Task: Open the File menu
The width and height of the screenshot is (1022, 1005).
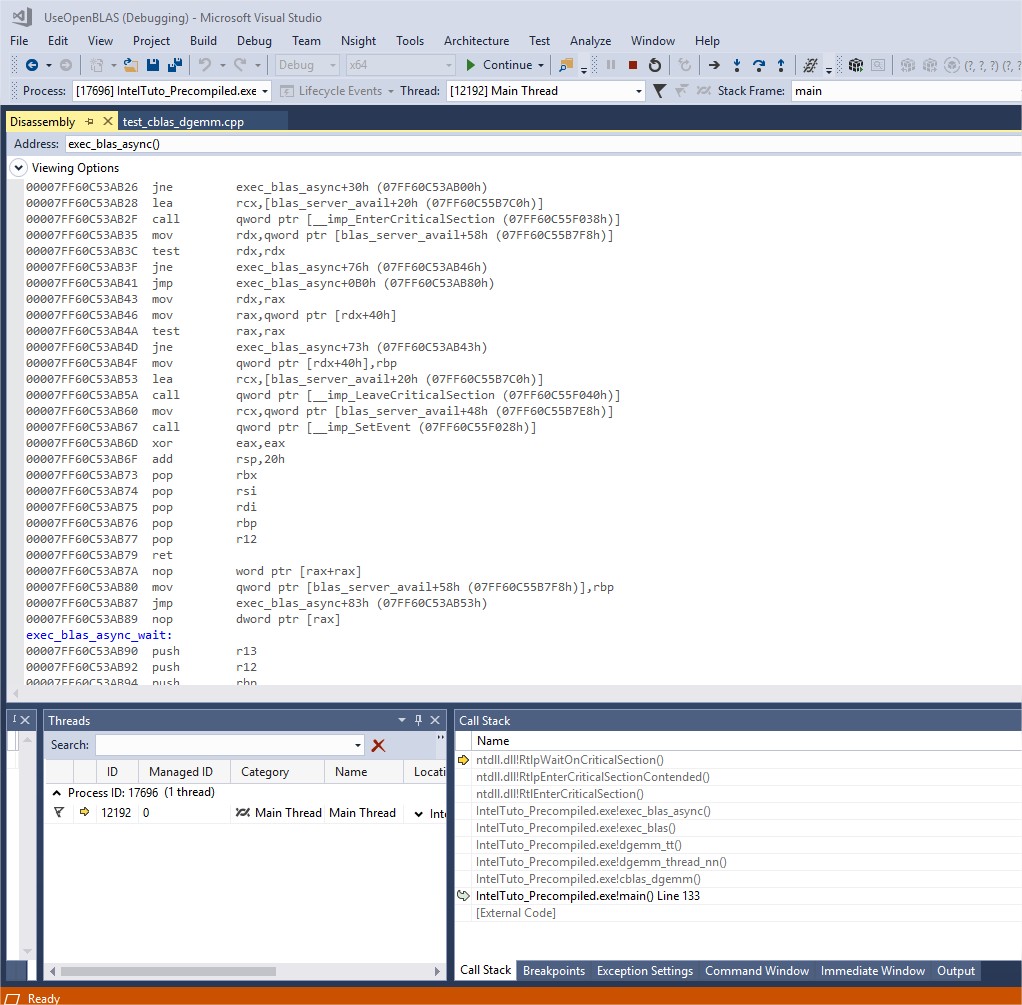Action: 19,40
